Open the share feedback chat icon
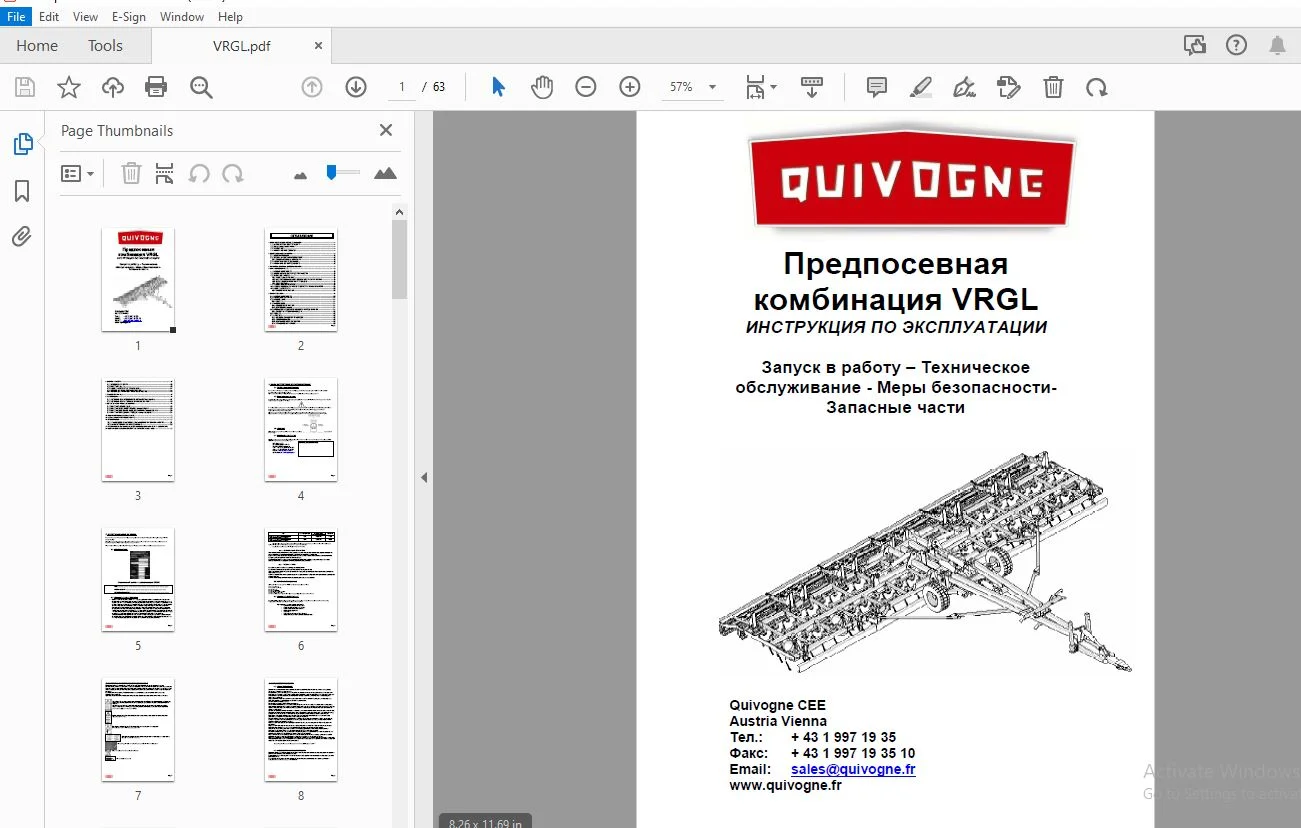Viewport: 1301px width, 828px height. [x=1194, y=45]
